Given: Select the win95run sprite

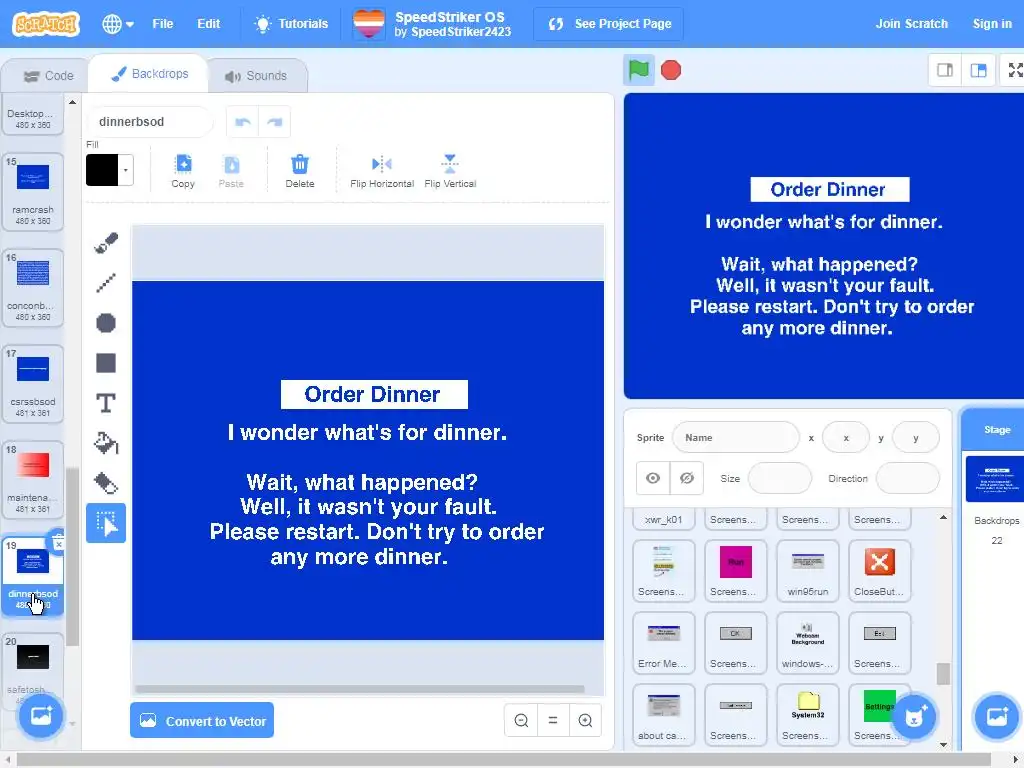Looking at the screenshot, I should click(x=807, y=571).
